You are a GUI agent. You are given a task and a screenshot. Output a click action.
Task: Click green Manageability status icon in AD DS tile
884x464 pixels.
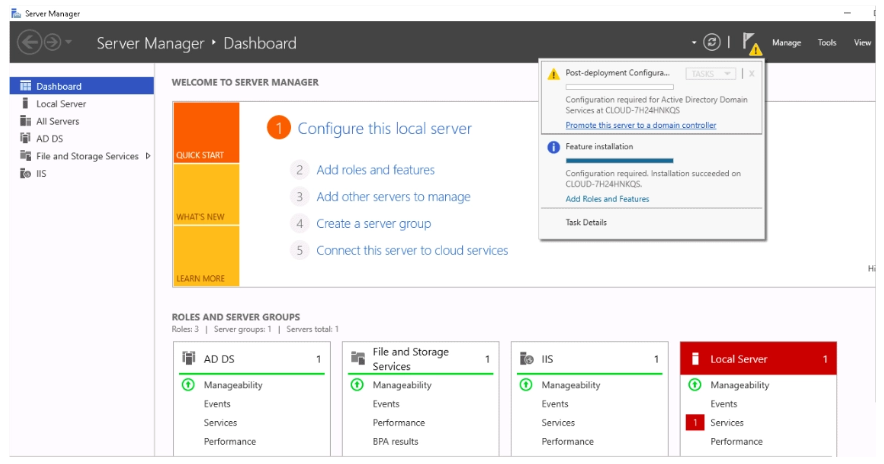(x=188, y=385)
